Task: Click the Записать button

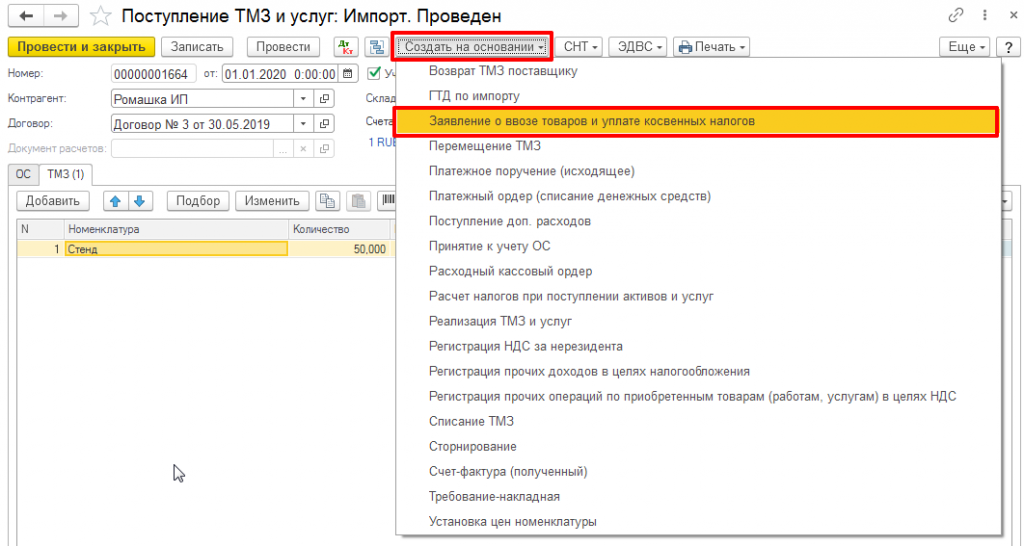Action: 197,47
